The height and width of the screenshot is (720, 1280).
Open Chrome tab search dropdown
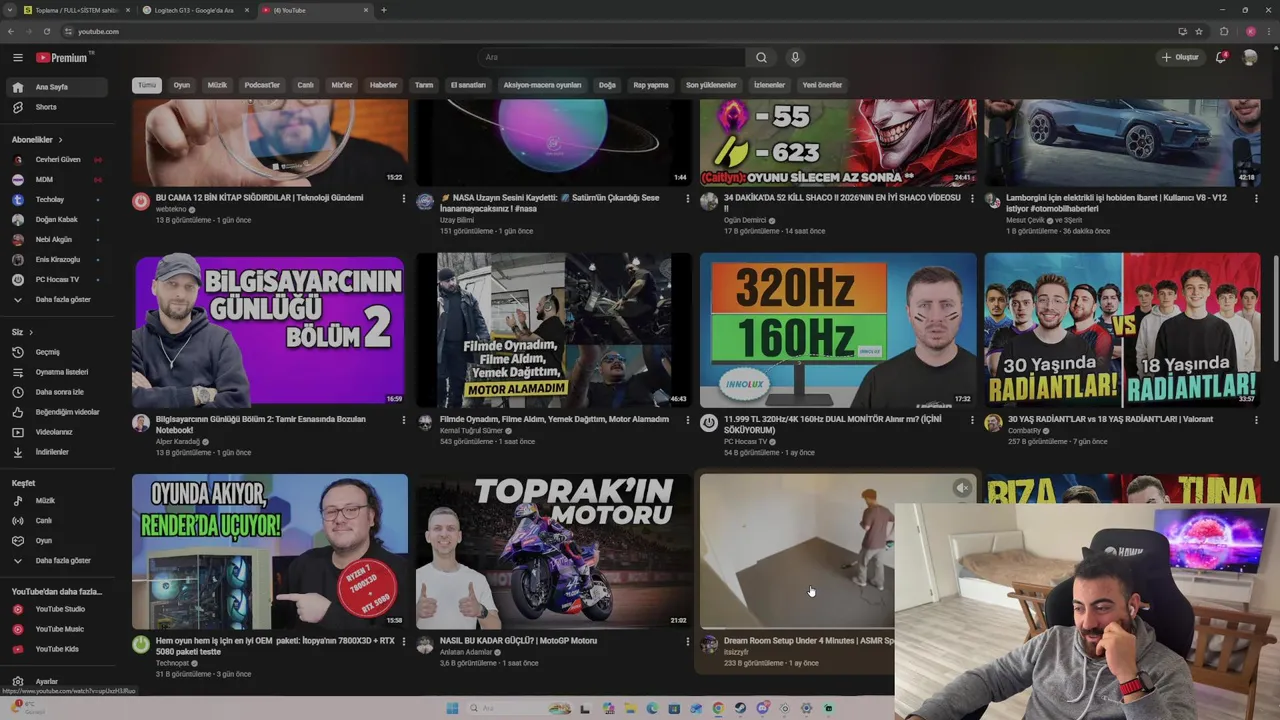coord(10,10)
